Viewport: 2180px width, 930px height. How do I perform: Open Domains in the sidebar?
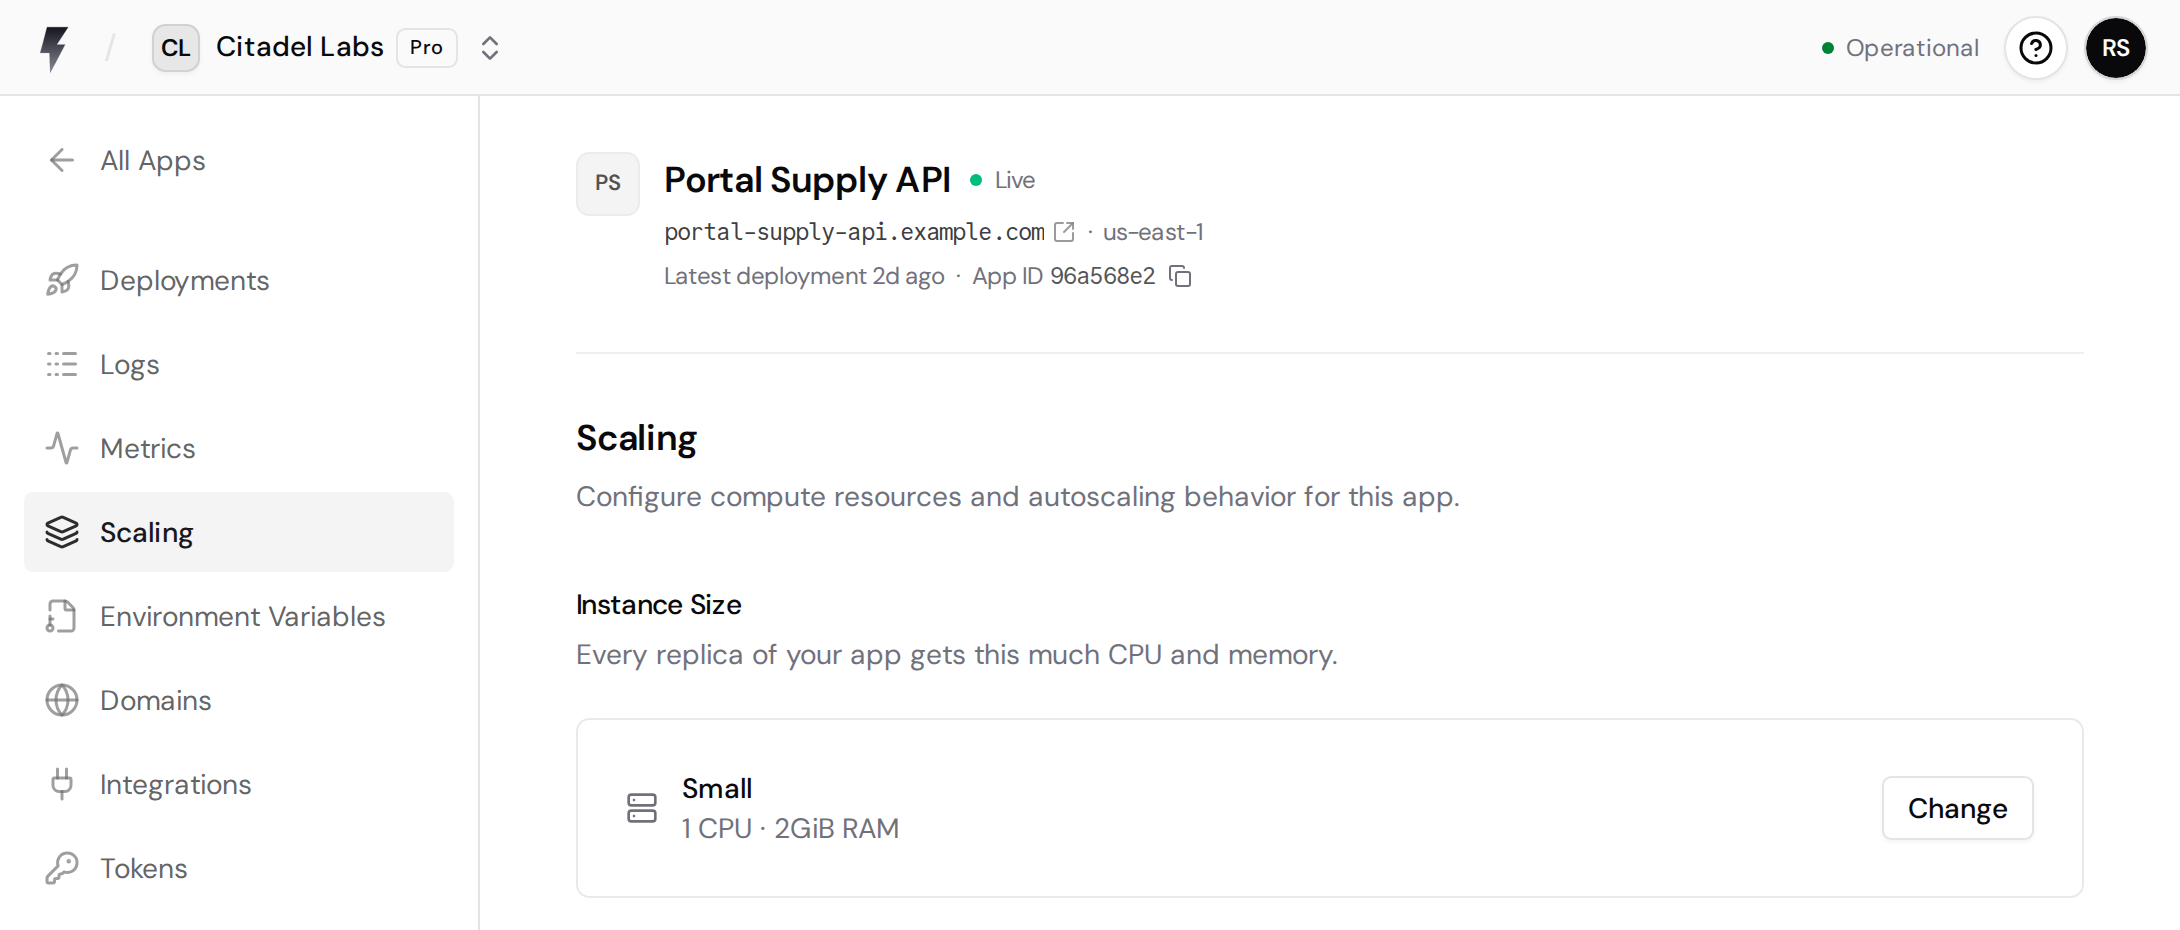point(239,700)
